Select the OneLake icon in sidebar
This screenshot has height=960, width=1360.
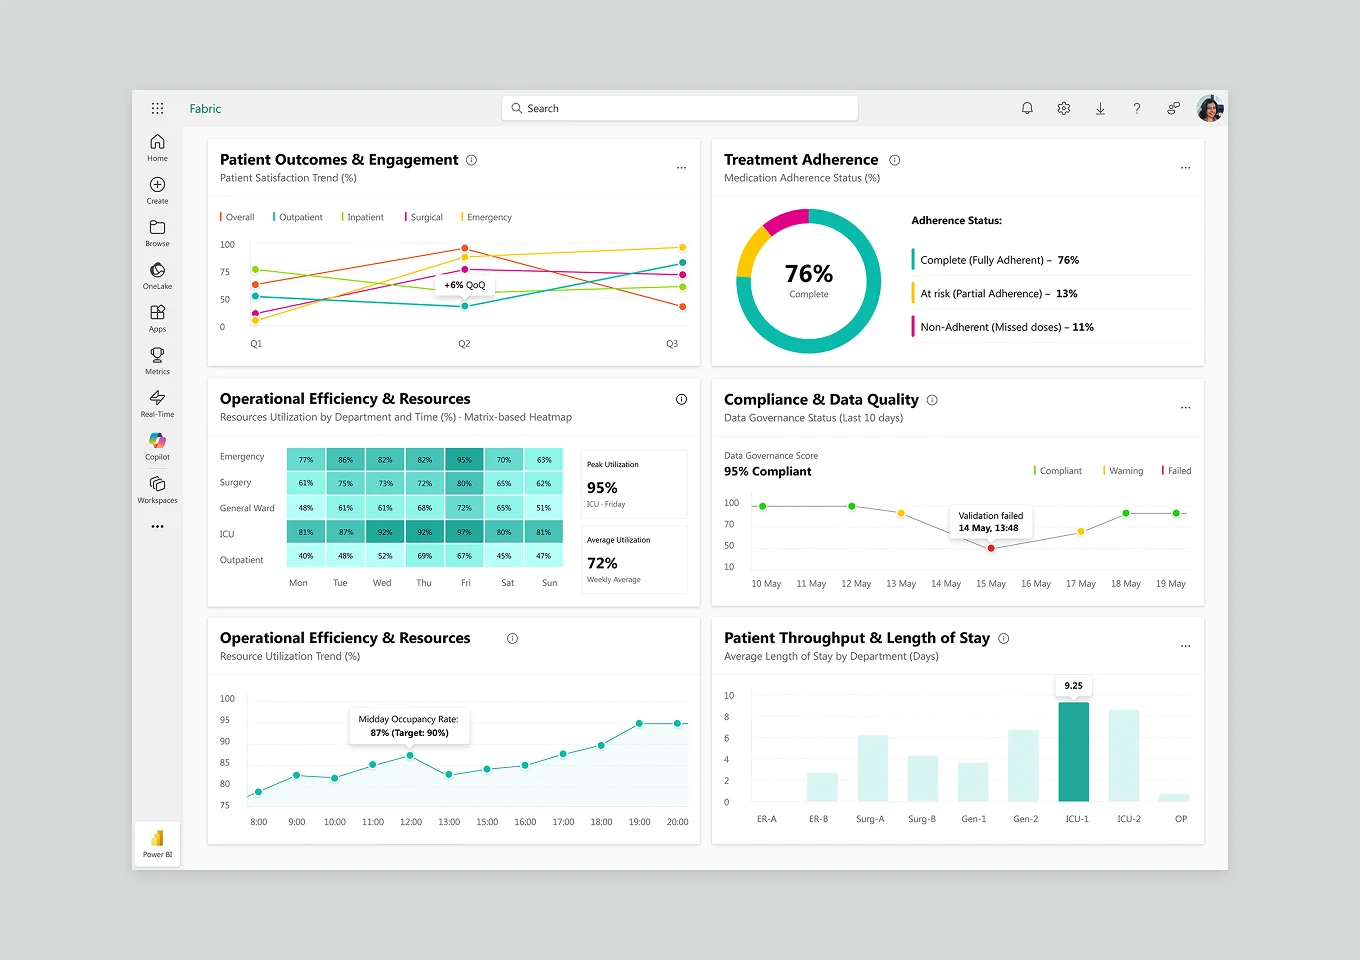click(x=157, y=270)
